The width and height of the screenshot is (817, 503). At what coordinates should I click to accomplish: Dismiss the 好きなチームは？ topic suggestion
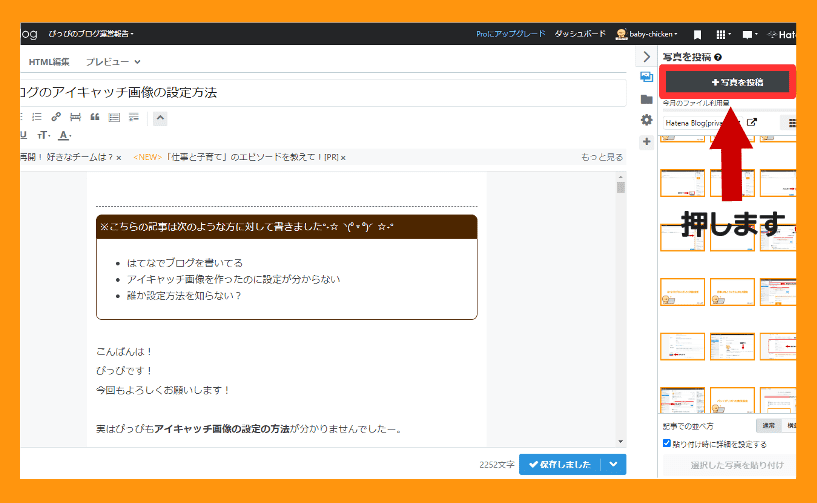point(119,157)
